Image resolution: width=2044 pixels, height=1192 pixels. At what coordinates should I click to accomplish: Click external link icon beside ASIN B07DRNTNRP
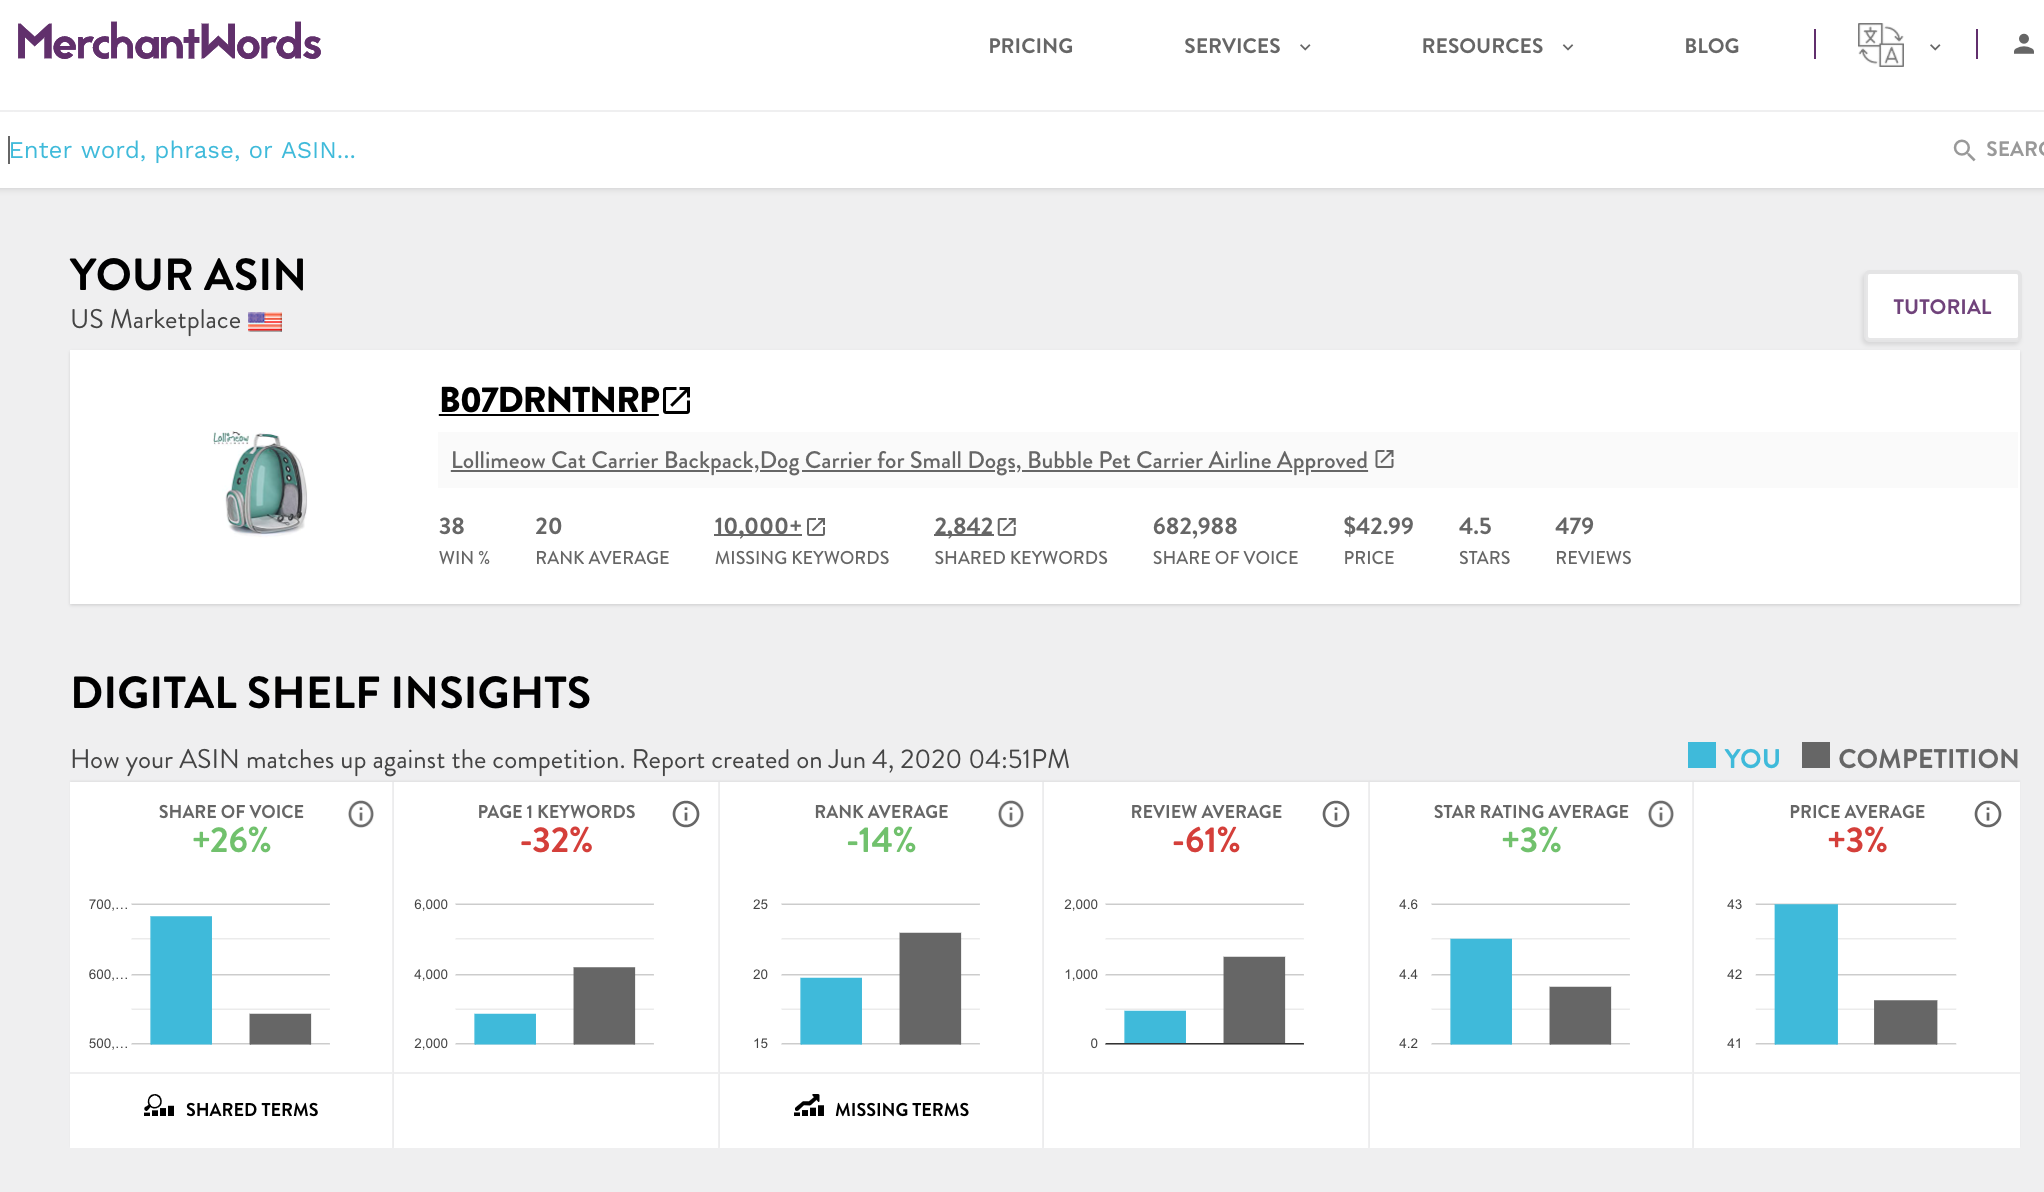point(677,400)
